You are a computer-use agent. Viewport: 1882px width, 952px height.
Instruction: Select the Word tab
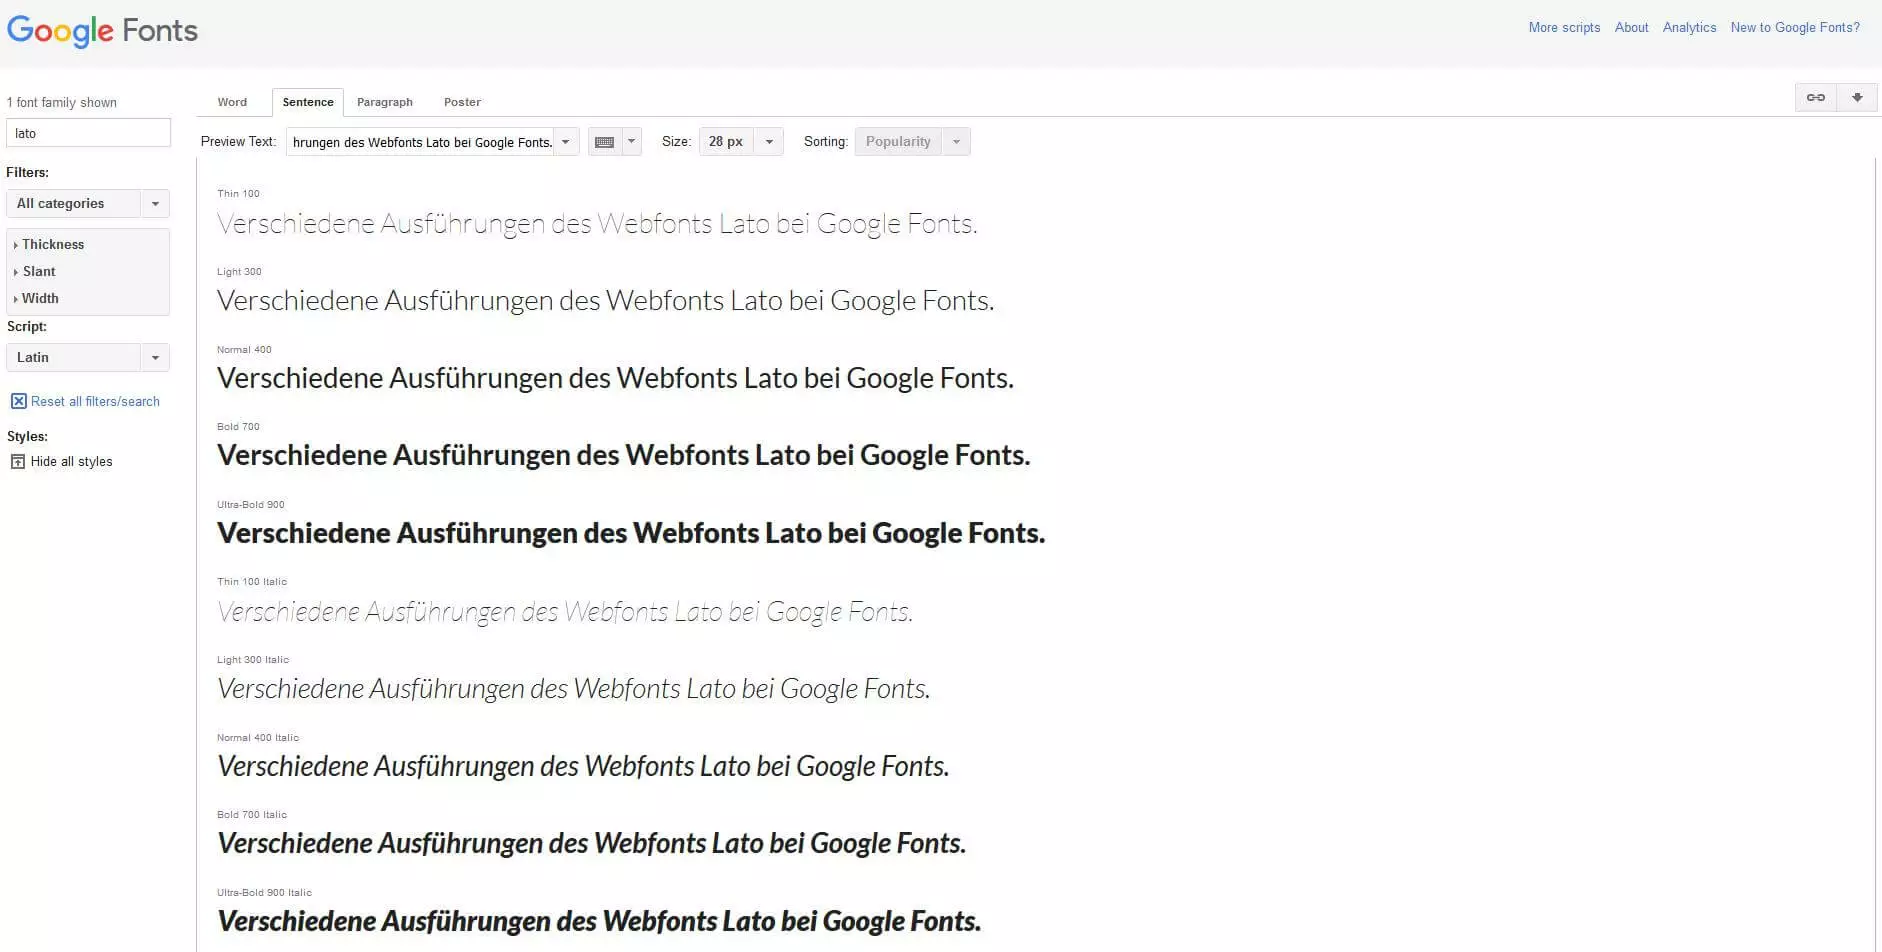[232, 102]
